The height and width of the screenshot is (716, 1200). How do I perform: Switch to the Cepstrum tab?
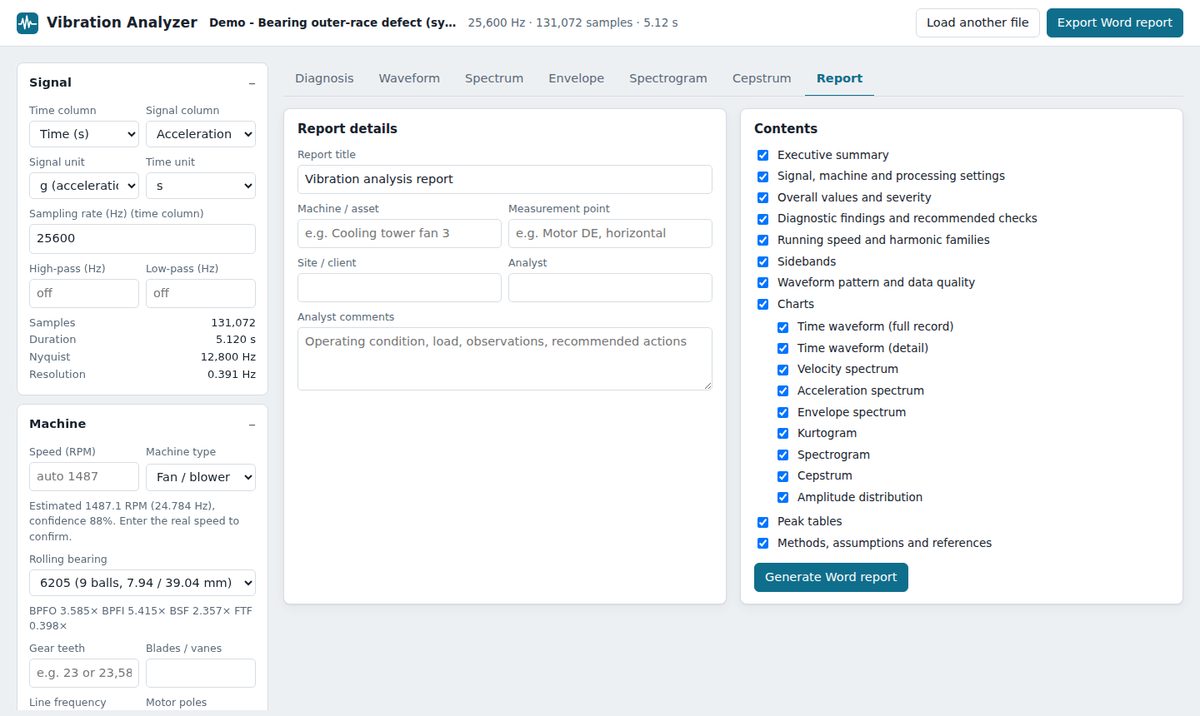[x=762, y=78]
